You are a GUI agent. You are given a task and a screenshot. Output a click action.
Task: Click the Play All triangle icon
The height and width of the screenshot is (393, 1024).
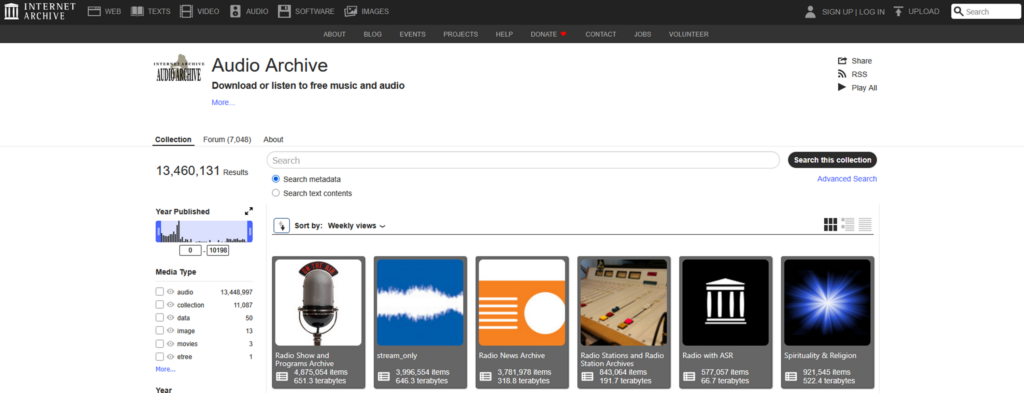(842, 87)
